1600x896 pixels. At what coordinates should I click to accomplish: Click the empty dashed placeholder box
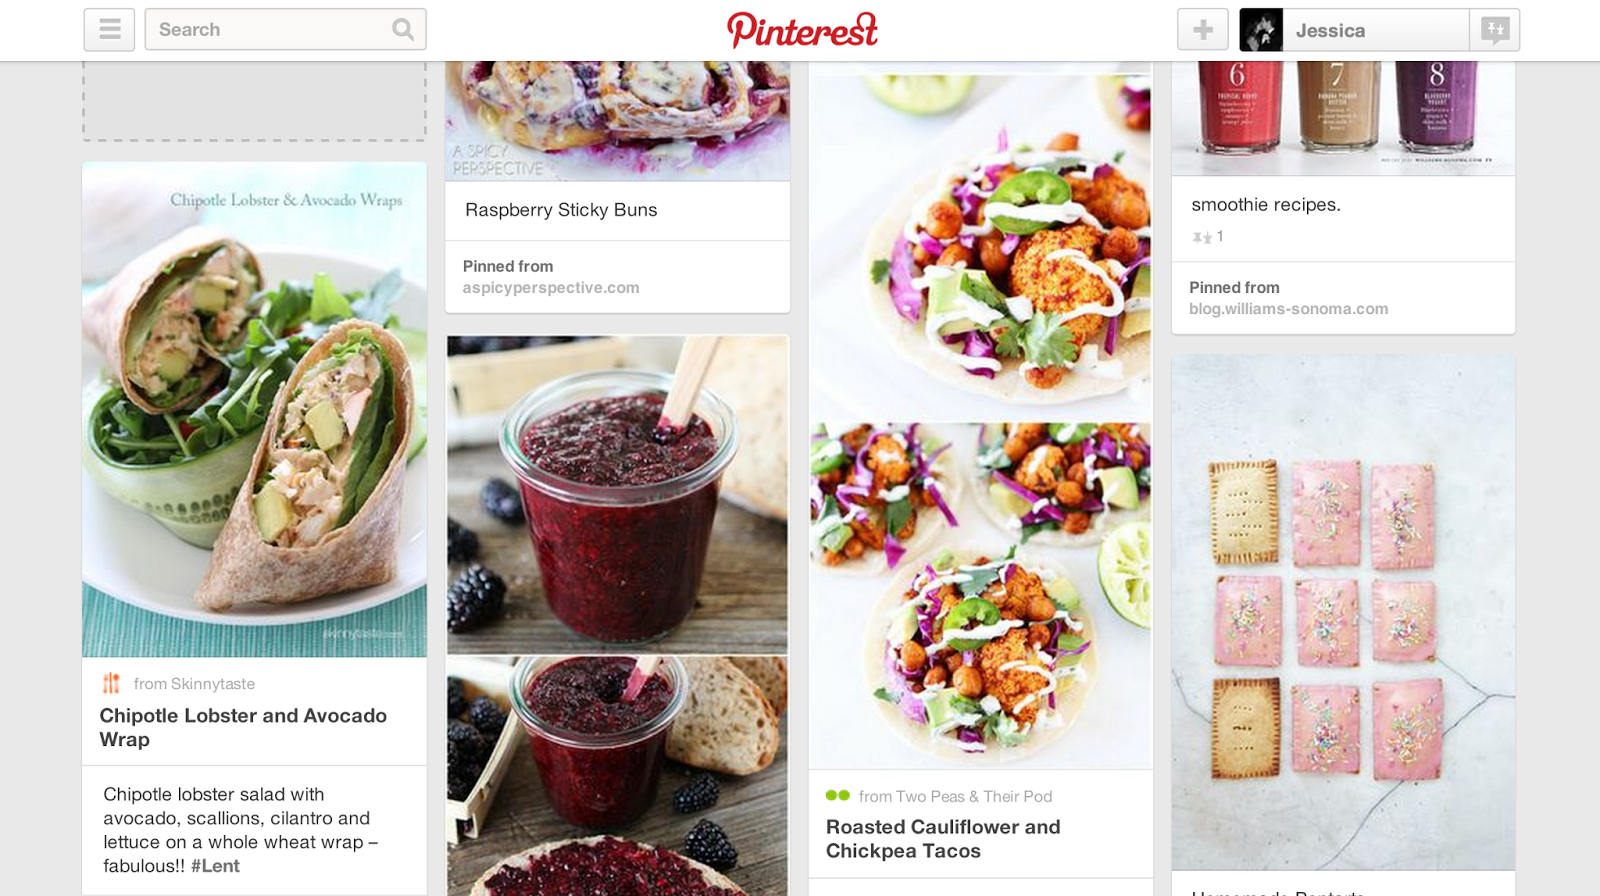[x=254, y=100]
